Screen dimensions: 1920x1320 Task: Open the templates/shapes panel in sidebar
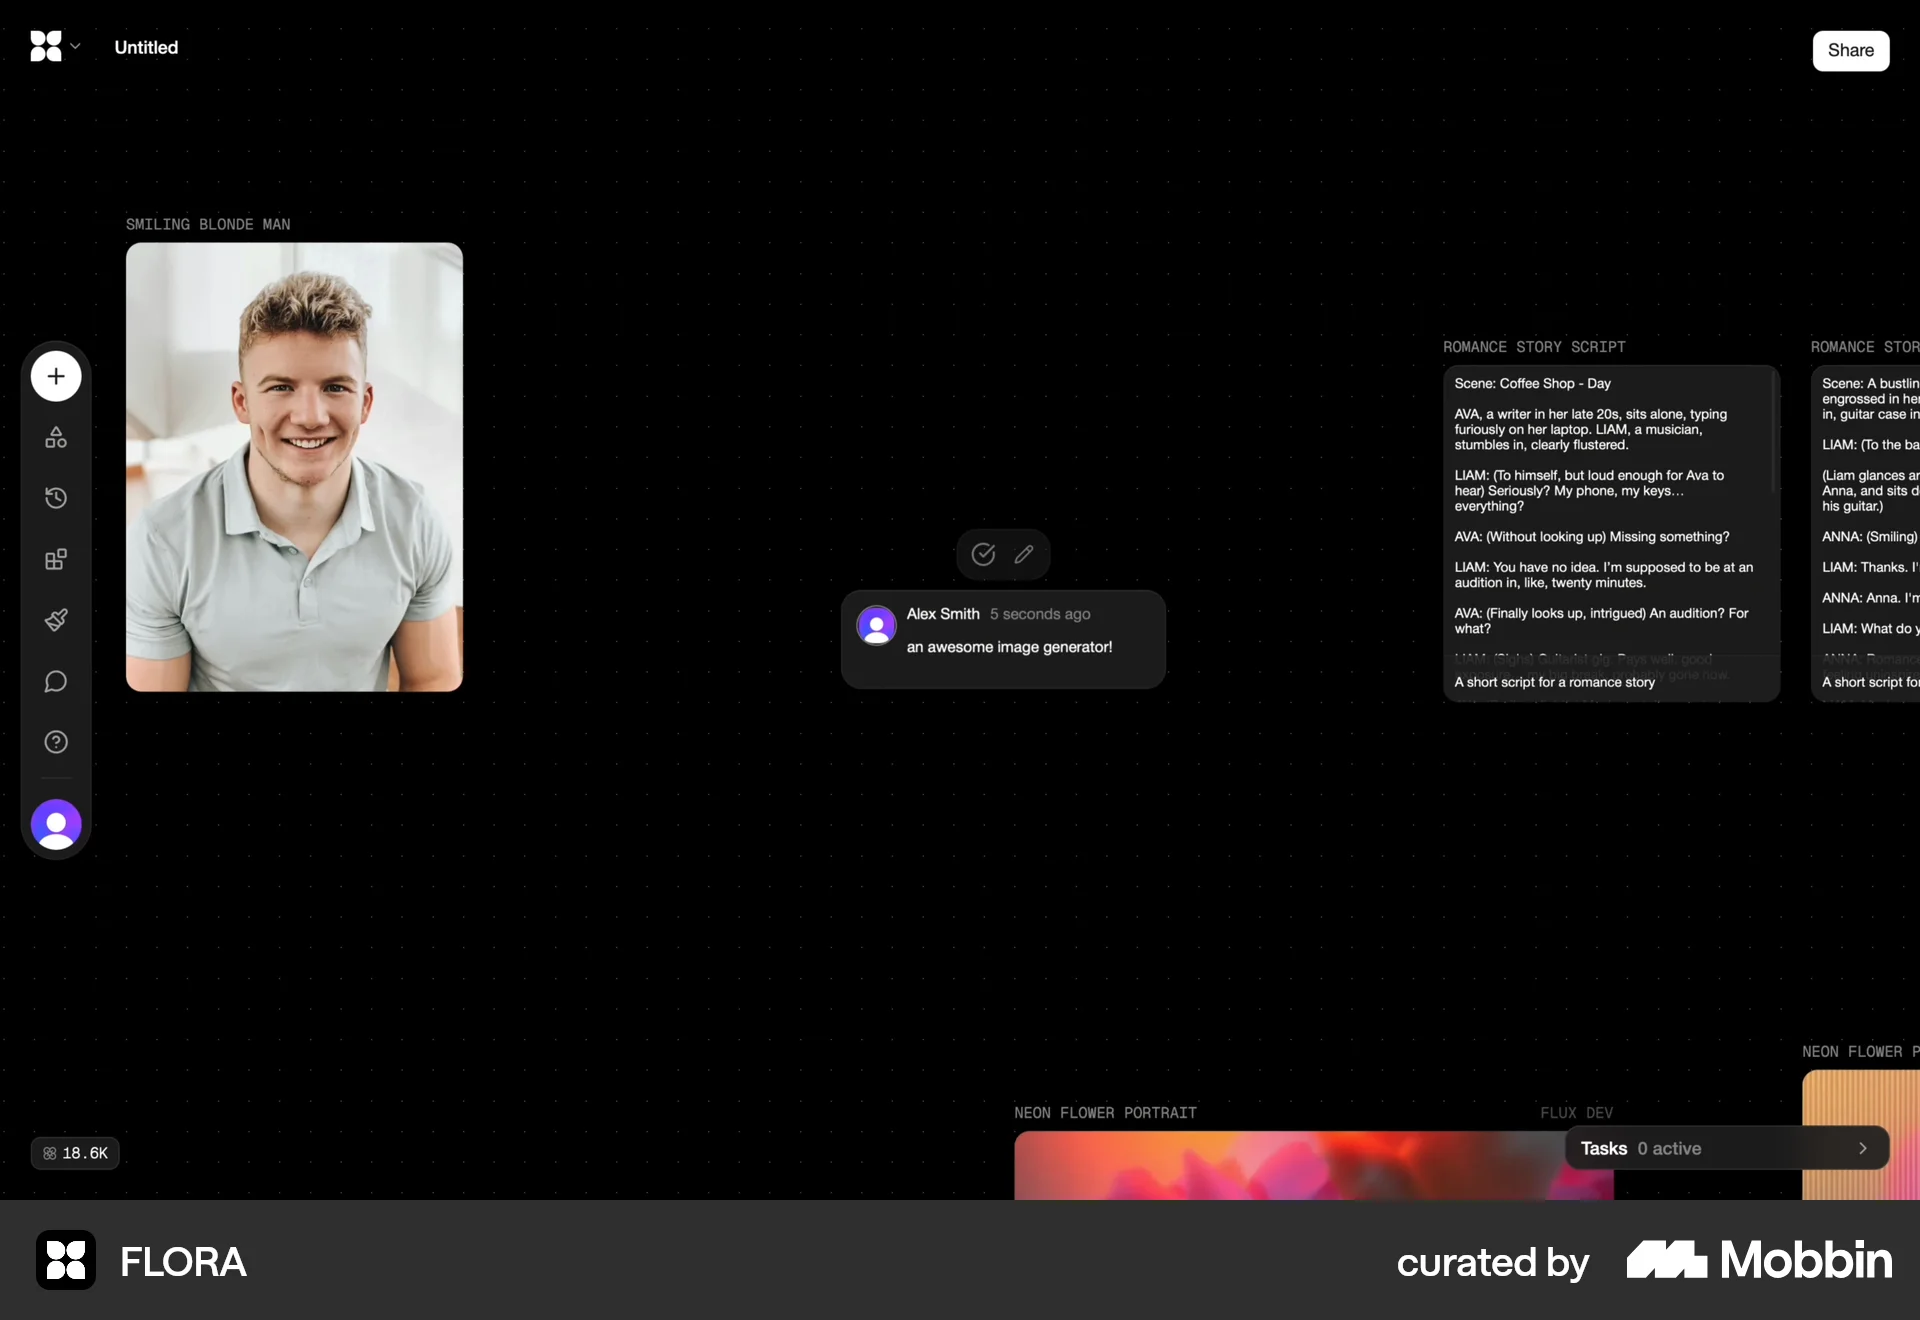[56, 437]
